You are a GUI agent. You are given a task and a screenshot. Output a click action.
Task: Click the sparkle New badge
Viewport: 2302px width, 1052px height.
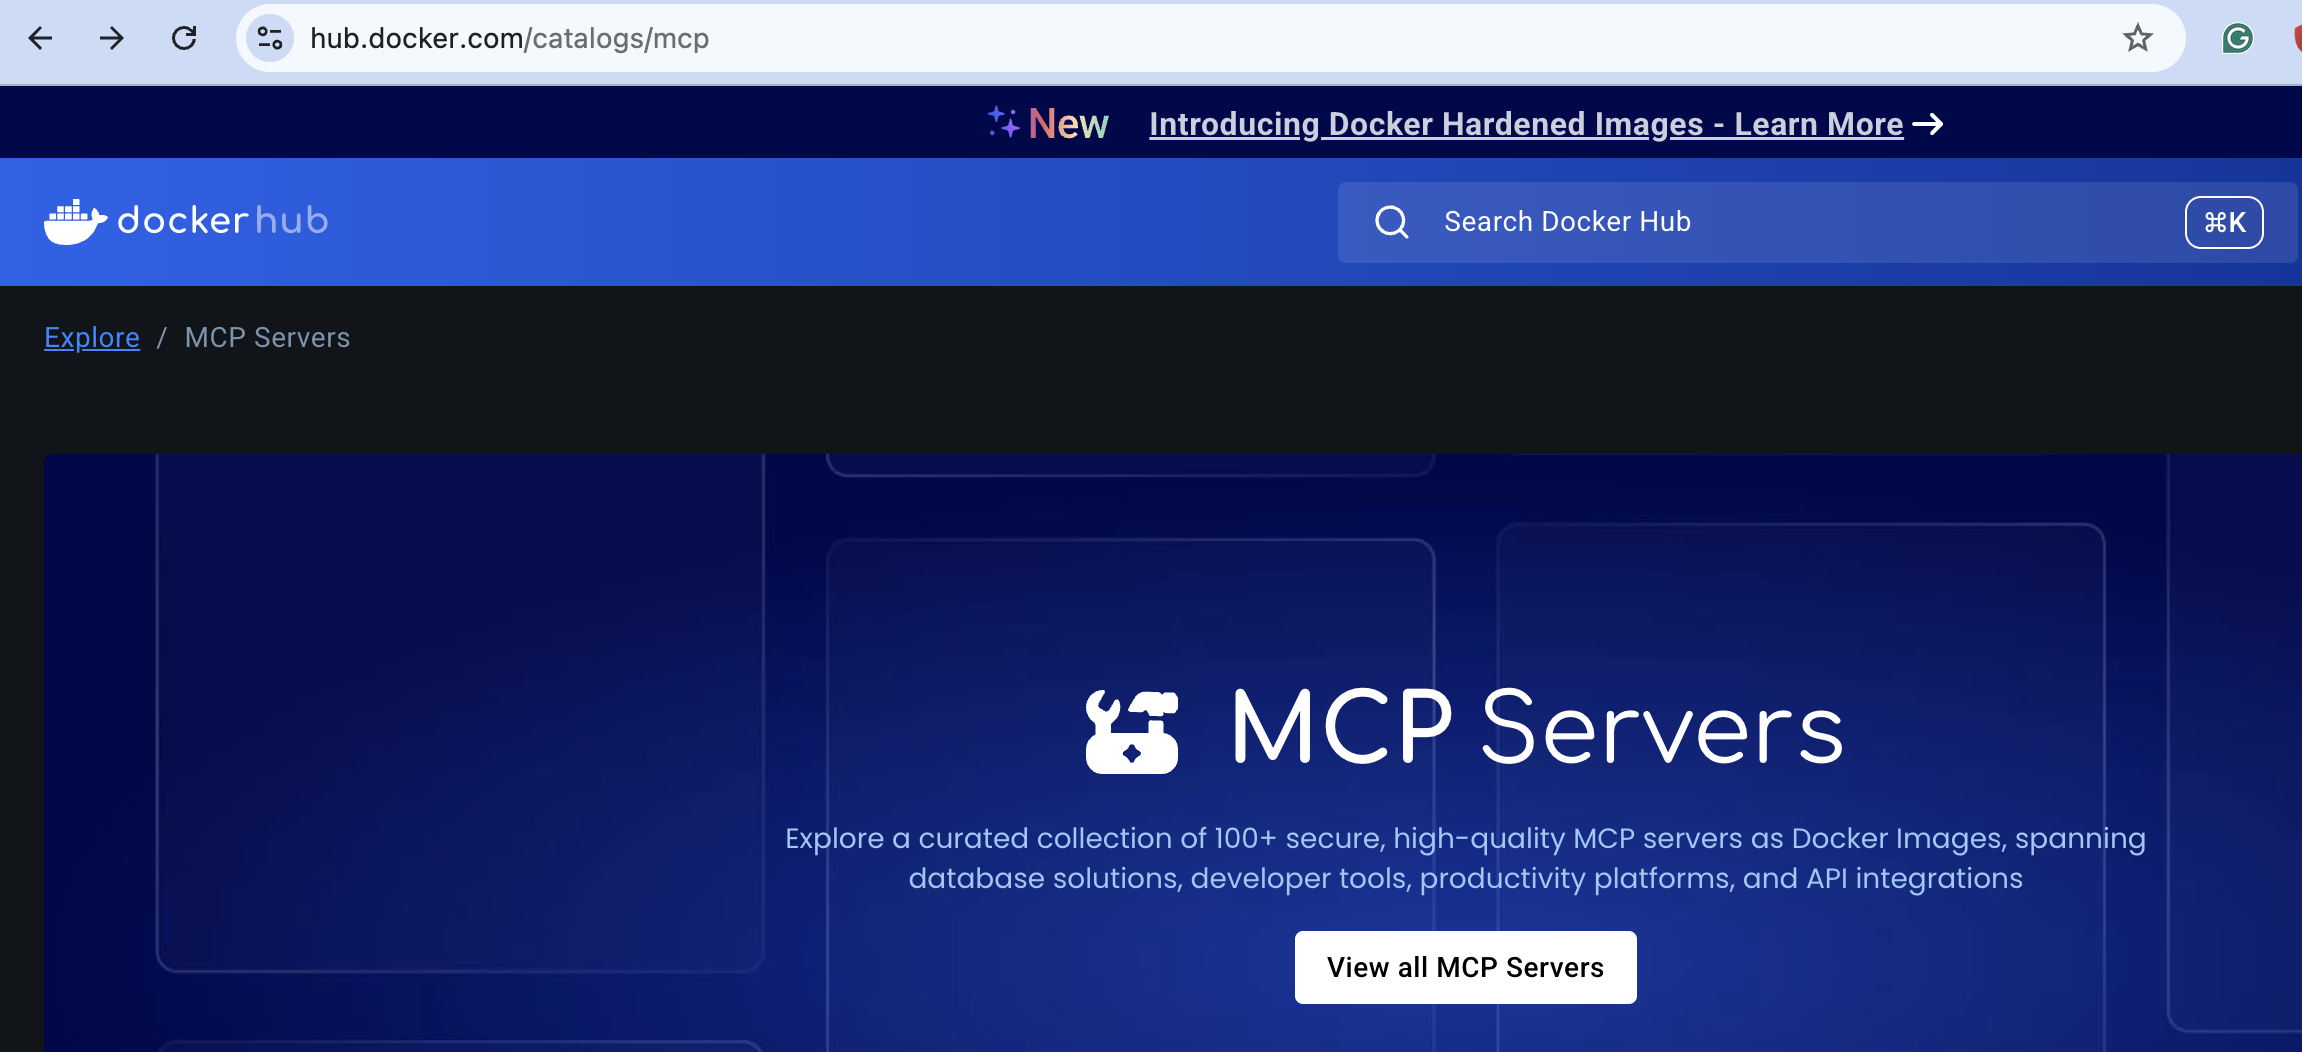coord(1048,124)
